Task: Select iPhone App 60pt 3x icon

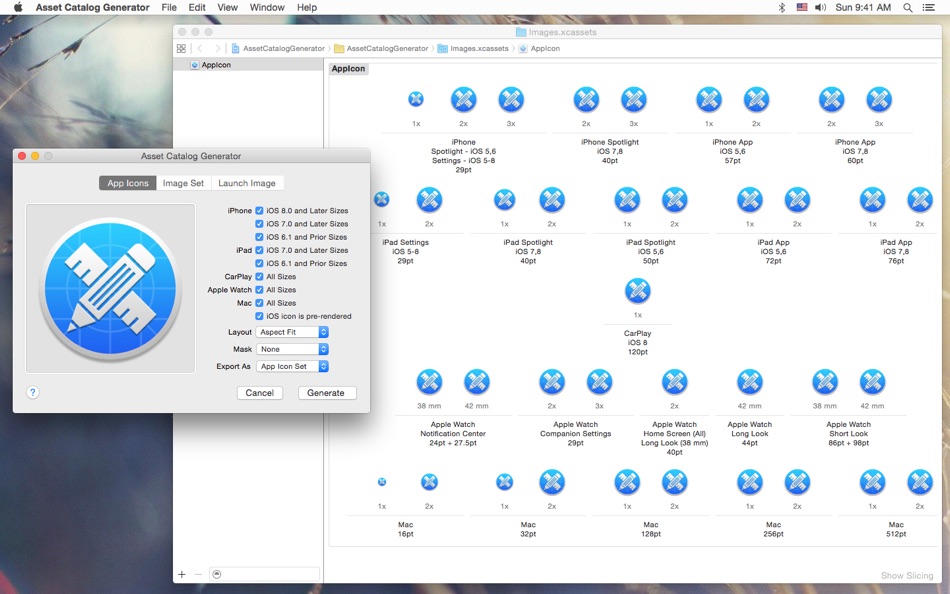Action: pyautogui.click(x=879, y=99)
